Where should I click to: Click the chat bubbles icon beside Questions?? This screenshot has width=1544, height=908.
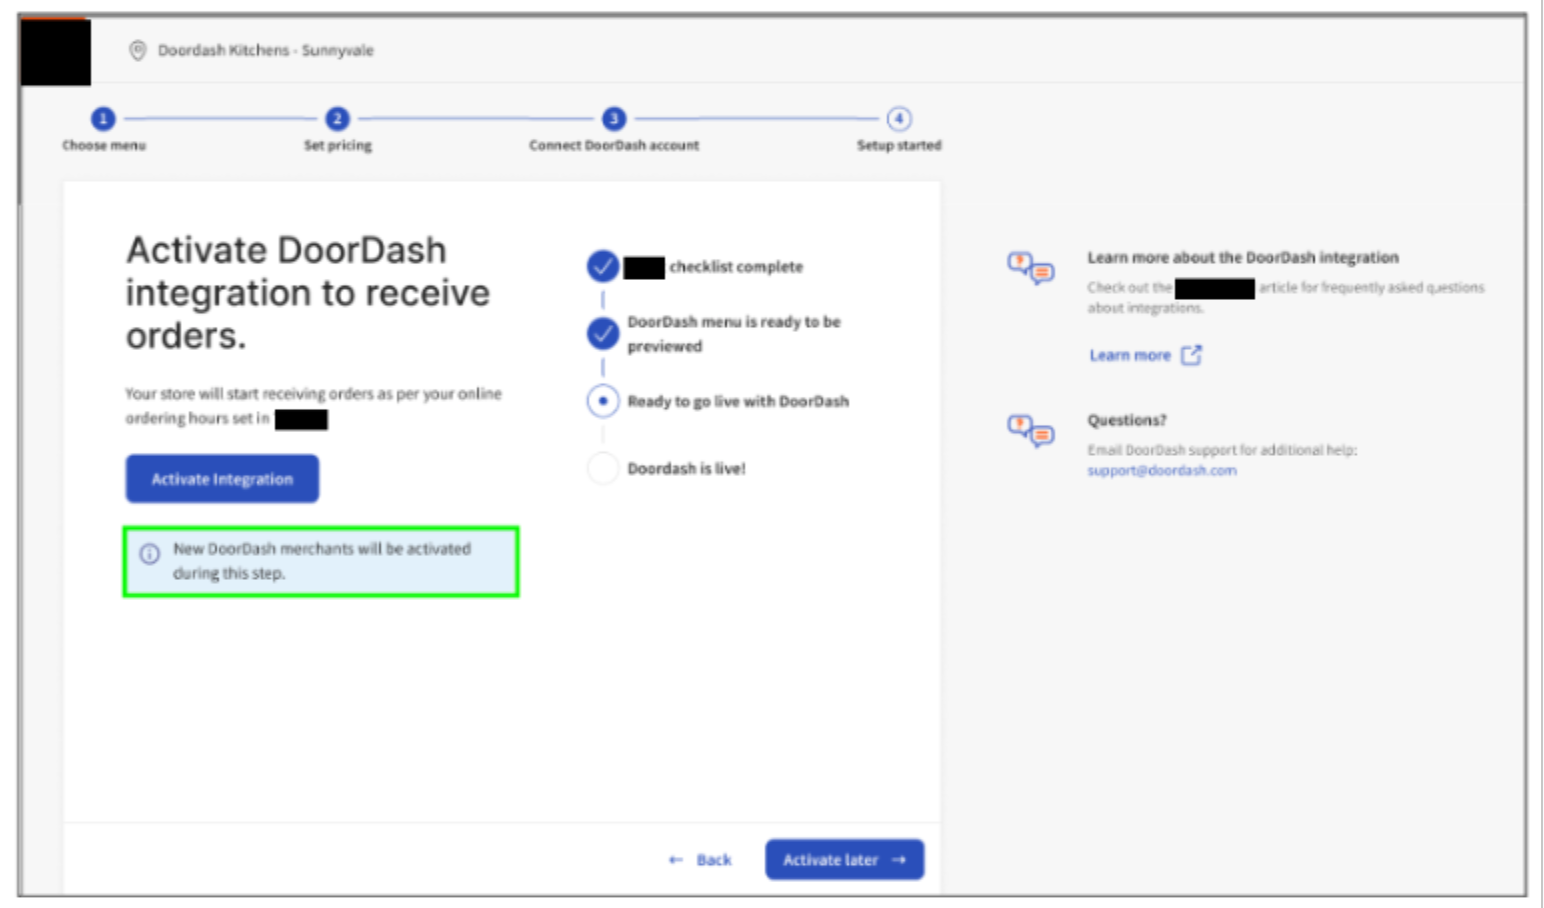click(x=1030, y=431)
